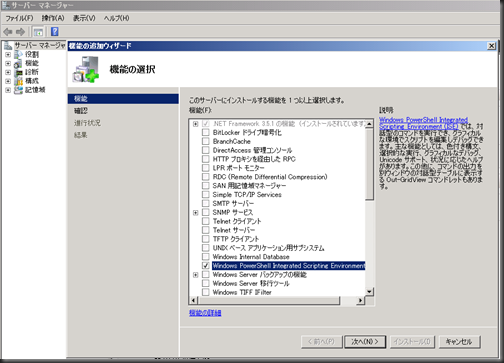Enable Telnet クライアント checkbox
Screen dimensions: 504x363
tap(206, 221)
